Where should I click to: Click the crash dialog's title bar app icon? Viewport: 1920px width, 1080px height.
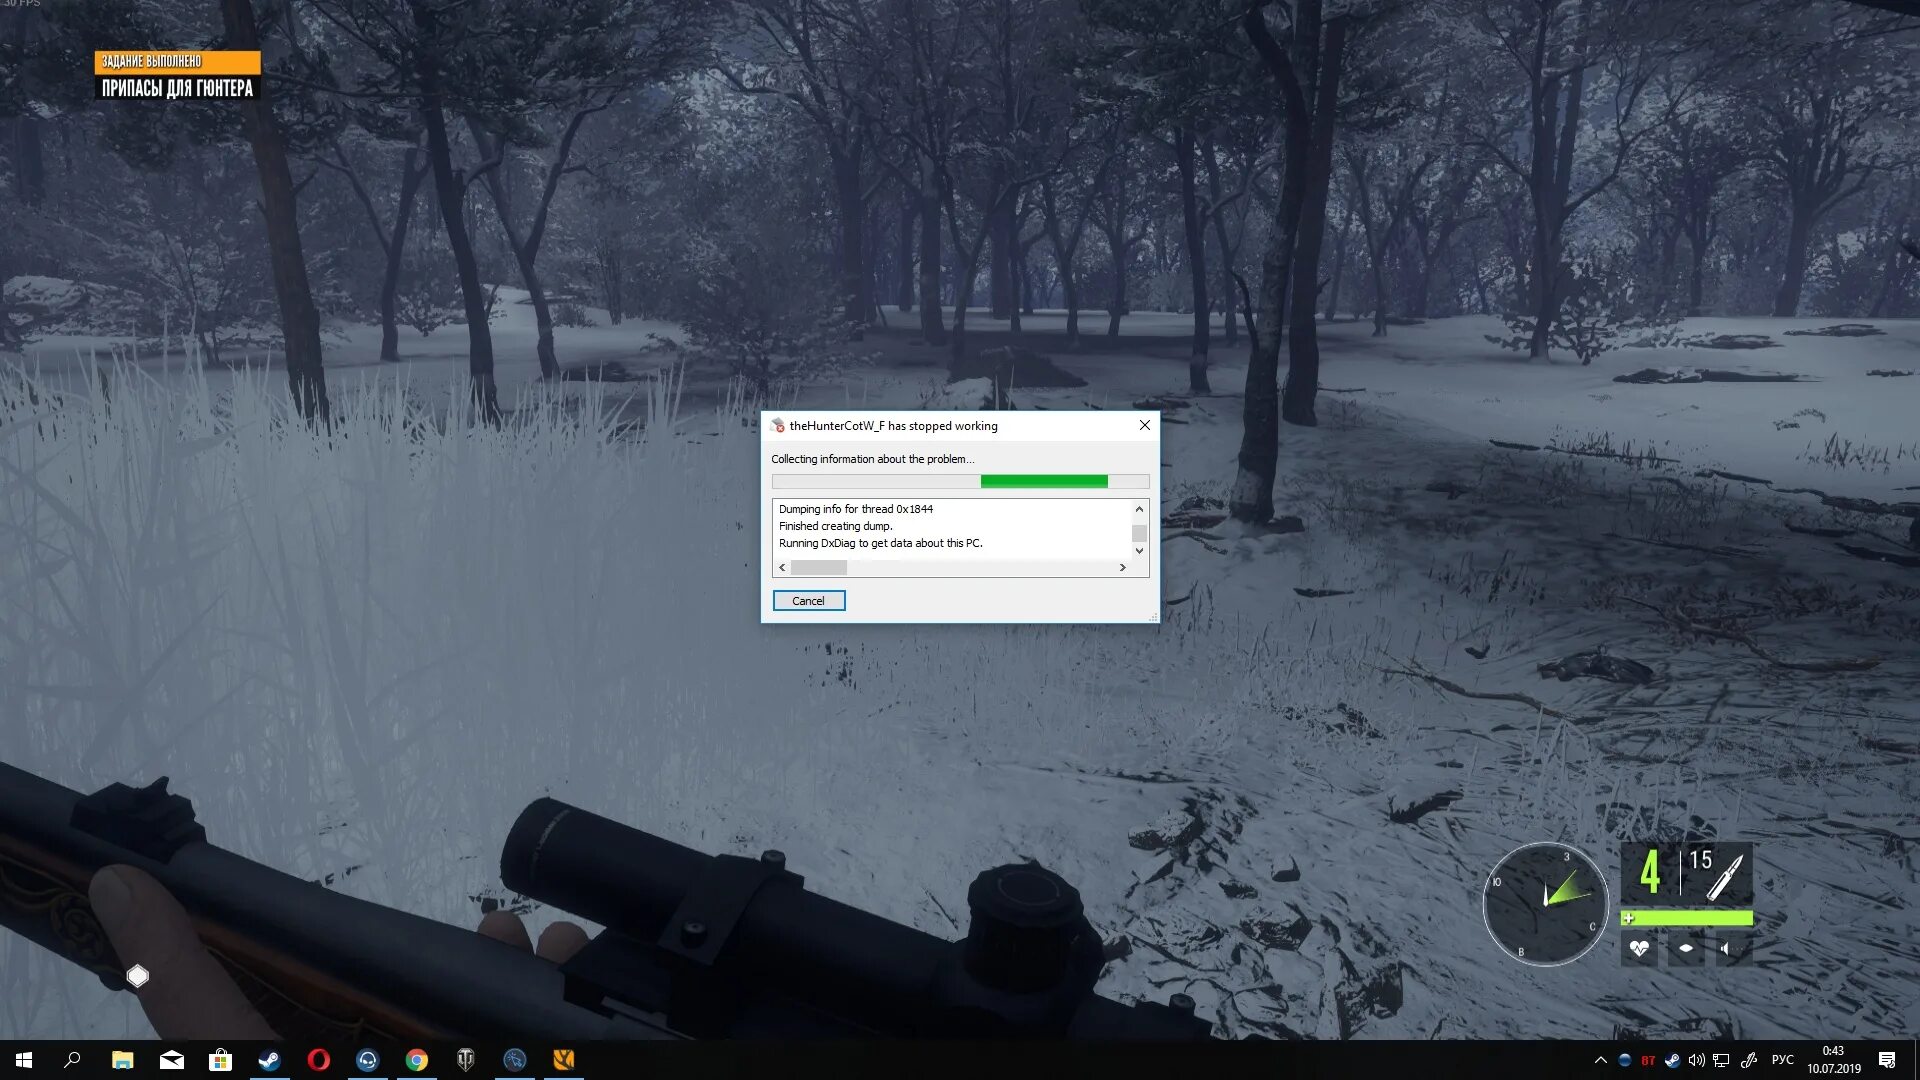pyautogui.click(x=777, y=426)
